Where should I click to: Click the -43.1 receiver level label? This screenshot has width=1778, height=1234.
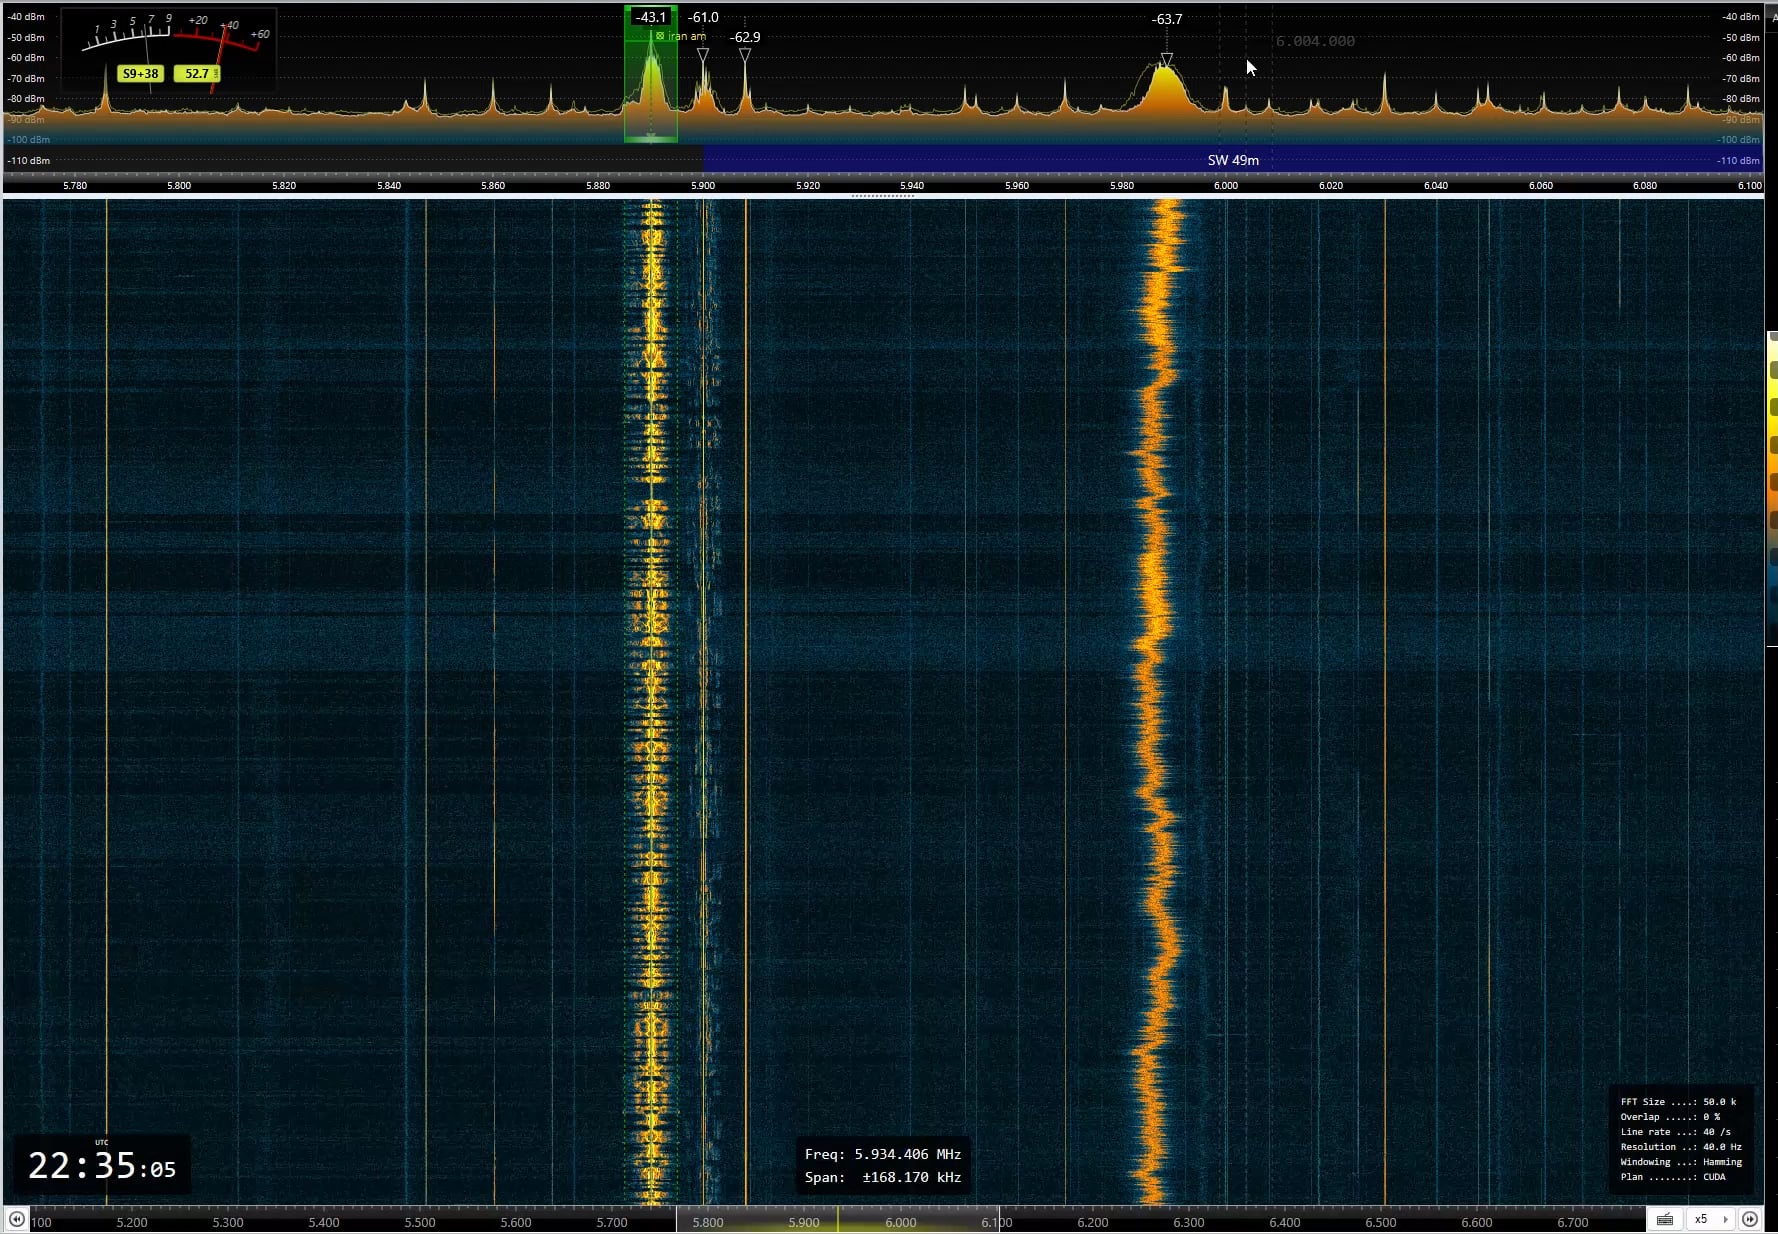(651, 17)
